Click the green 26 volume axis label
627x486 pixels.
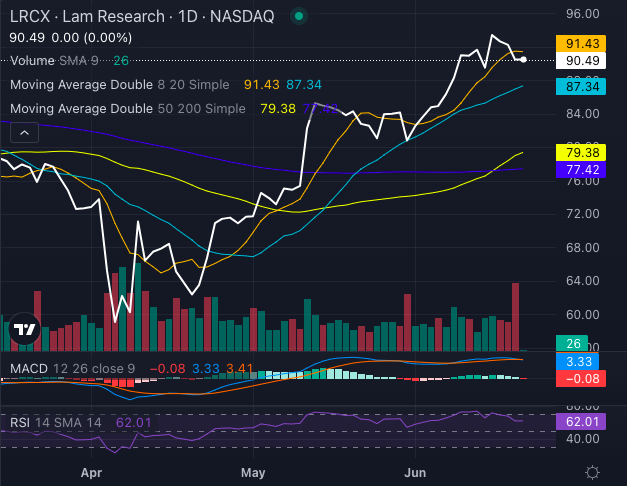coord(572,343)
